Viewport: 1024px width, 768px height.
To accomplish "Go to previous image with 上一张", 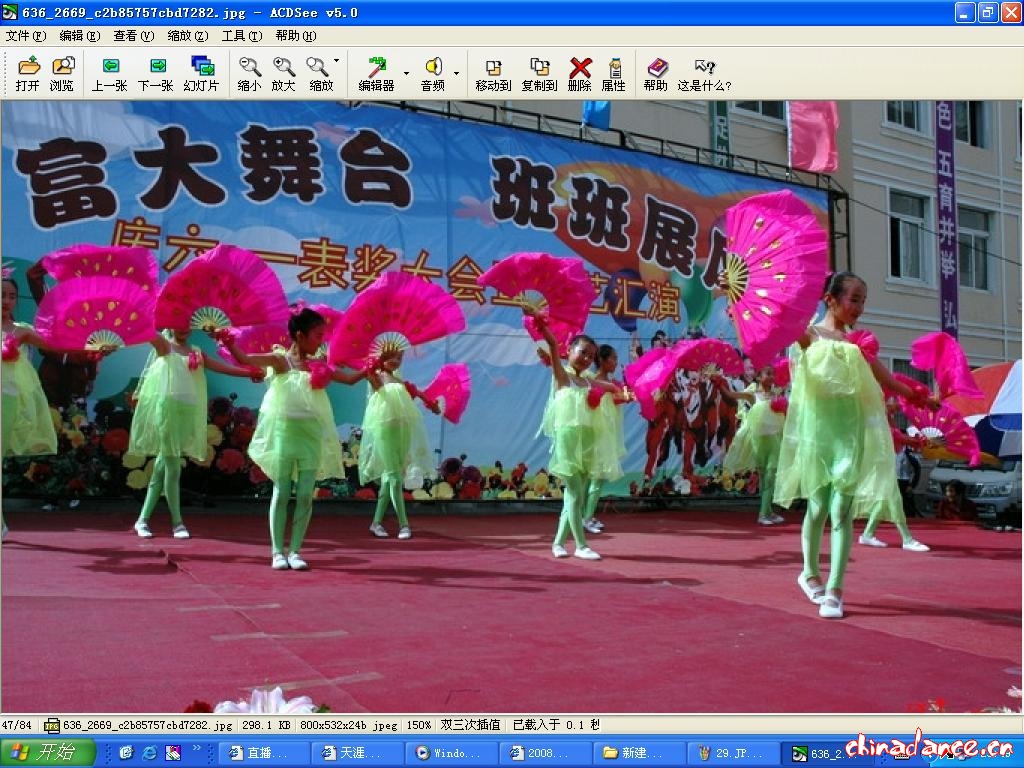I will (x=110, y=73).
